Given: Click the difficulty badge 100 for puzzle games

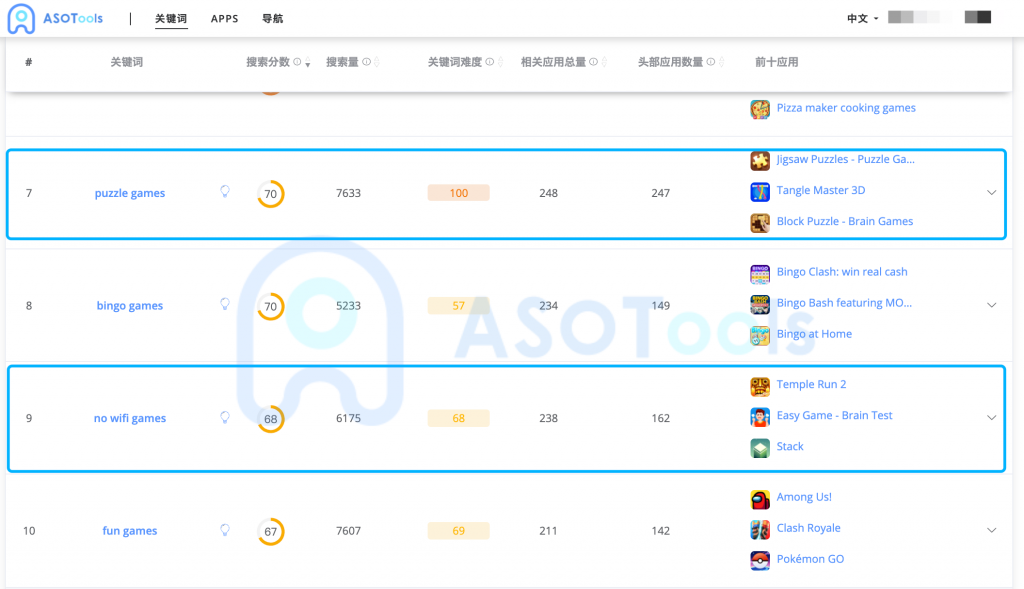Looking at the screenshot, I should coord(458,193).
